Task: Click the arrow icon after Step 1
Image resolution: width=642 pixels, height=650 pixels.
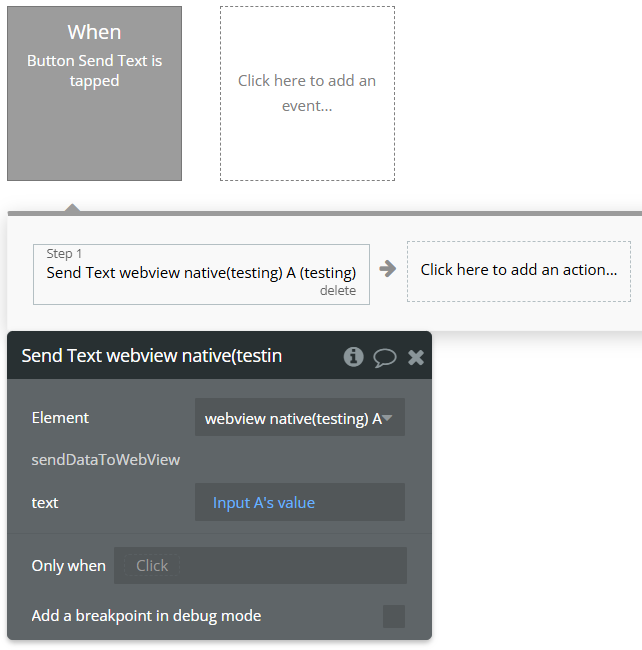Action: (388, 269)
